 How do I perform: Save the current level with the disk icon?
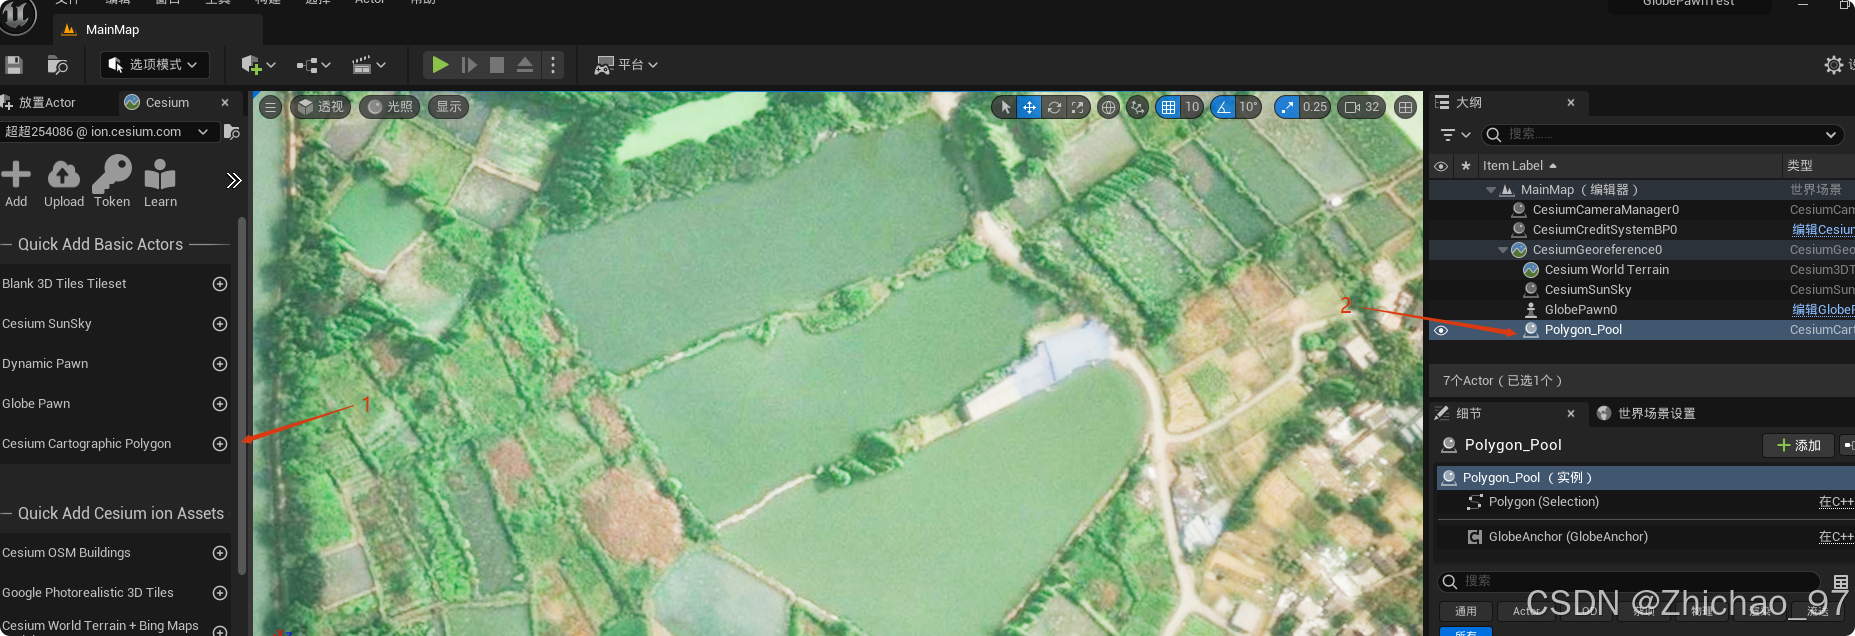click(13, 65)
